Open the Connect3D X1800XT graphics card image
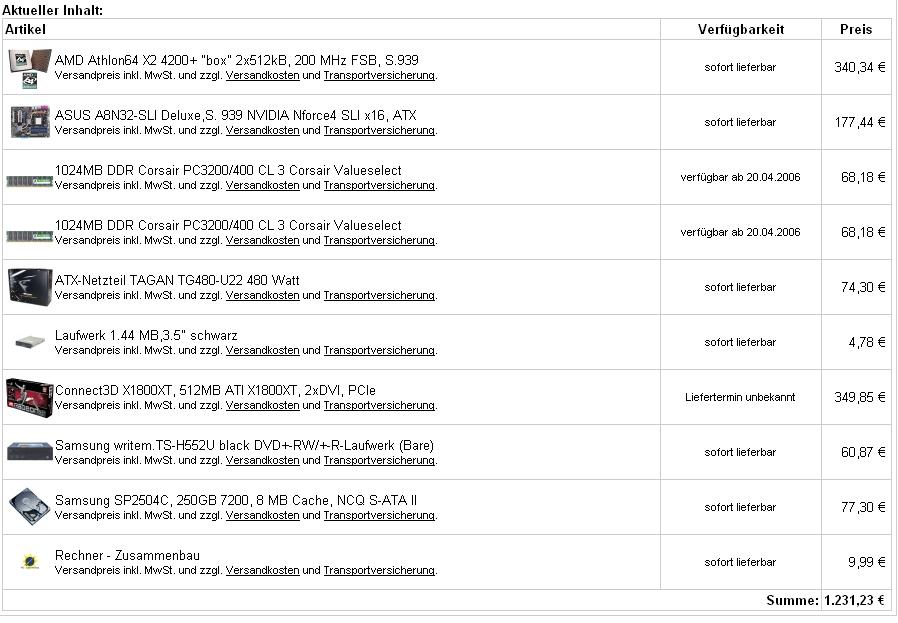The width and height of the screenshot is (898, 623). [x=30, y=397]
